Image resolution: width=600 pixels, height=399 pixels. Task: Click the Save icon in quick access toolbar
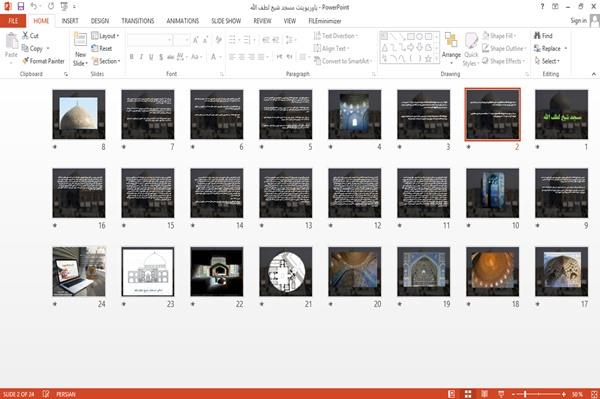[x=21, y=7]
